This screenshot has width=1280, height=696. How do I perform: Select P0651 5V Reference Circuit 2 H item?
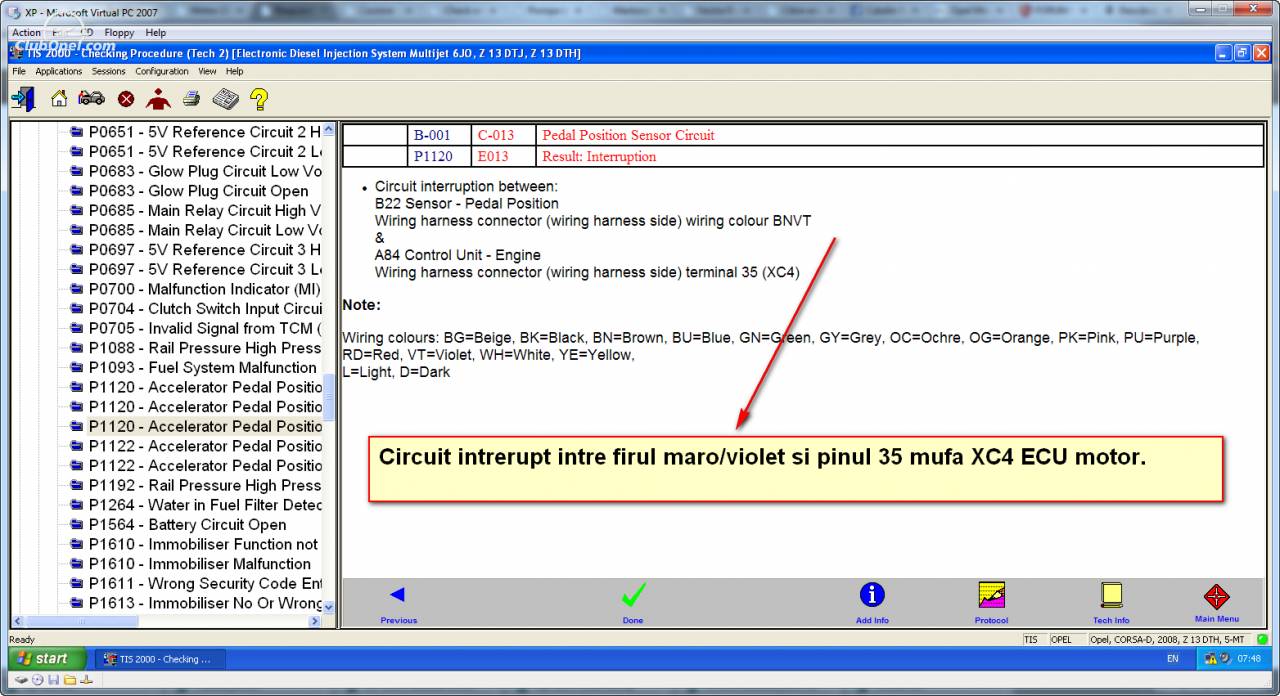(x=197, y=132)
